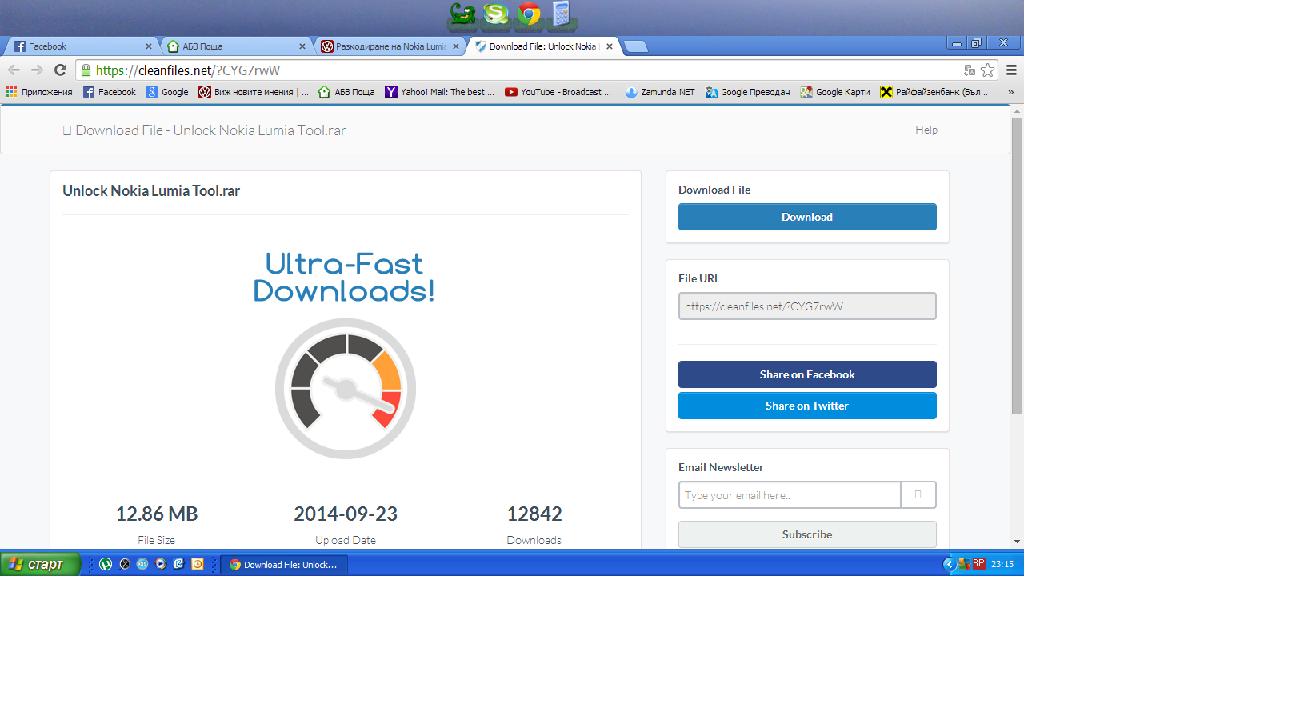Click Share on Twitter button
The image size is (1296, 728).
pyautogui.click(x=807, y=406)
